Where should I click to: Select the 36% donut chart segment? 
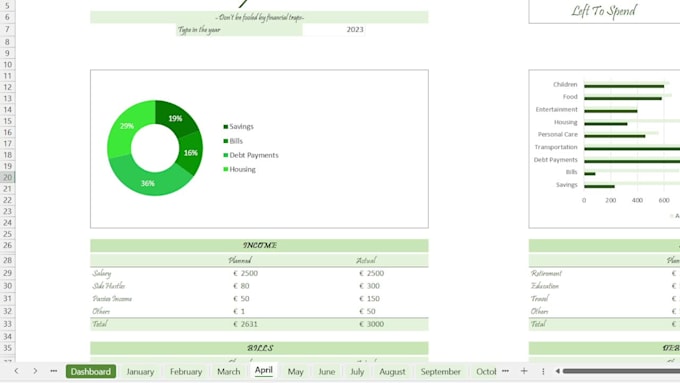(x=148, y=183)
